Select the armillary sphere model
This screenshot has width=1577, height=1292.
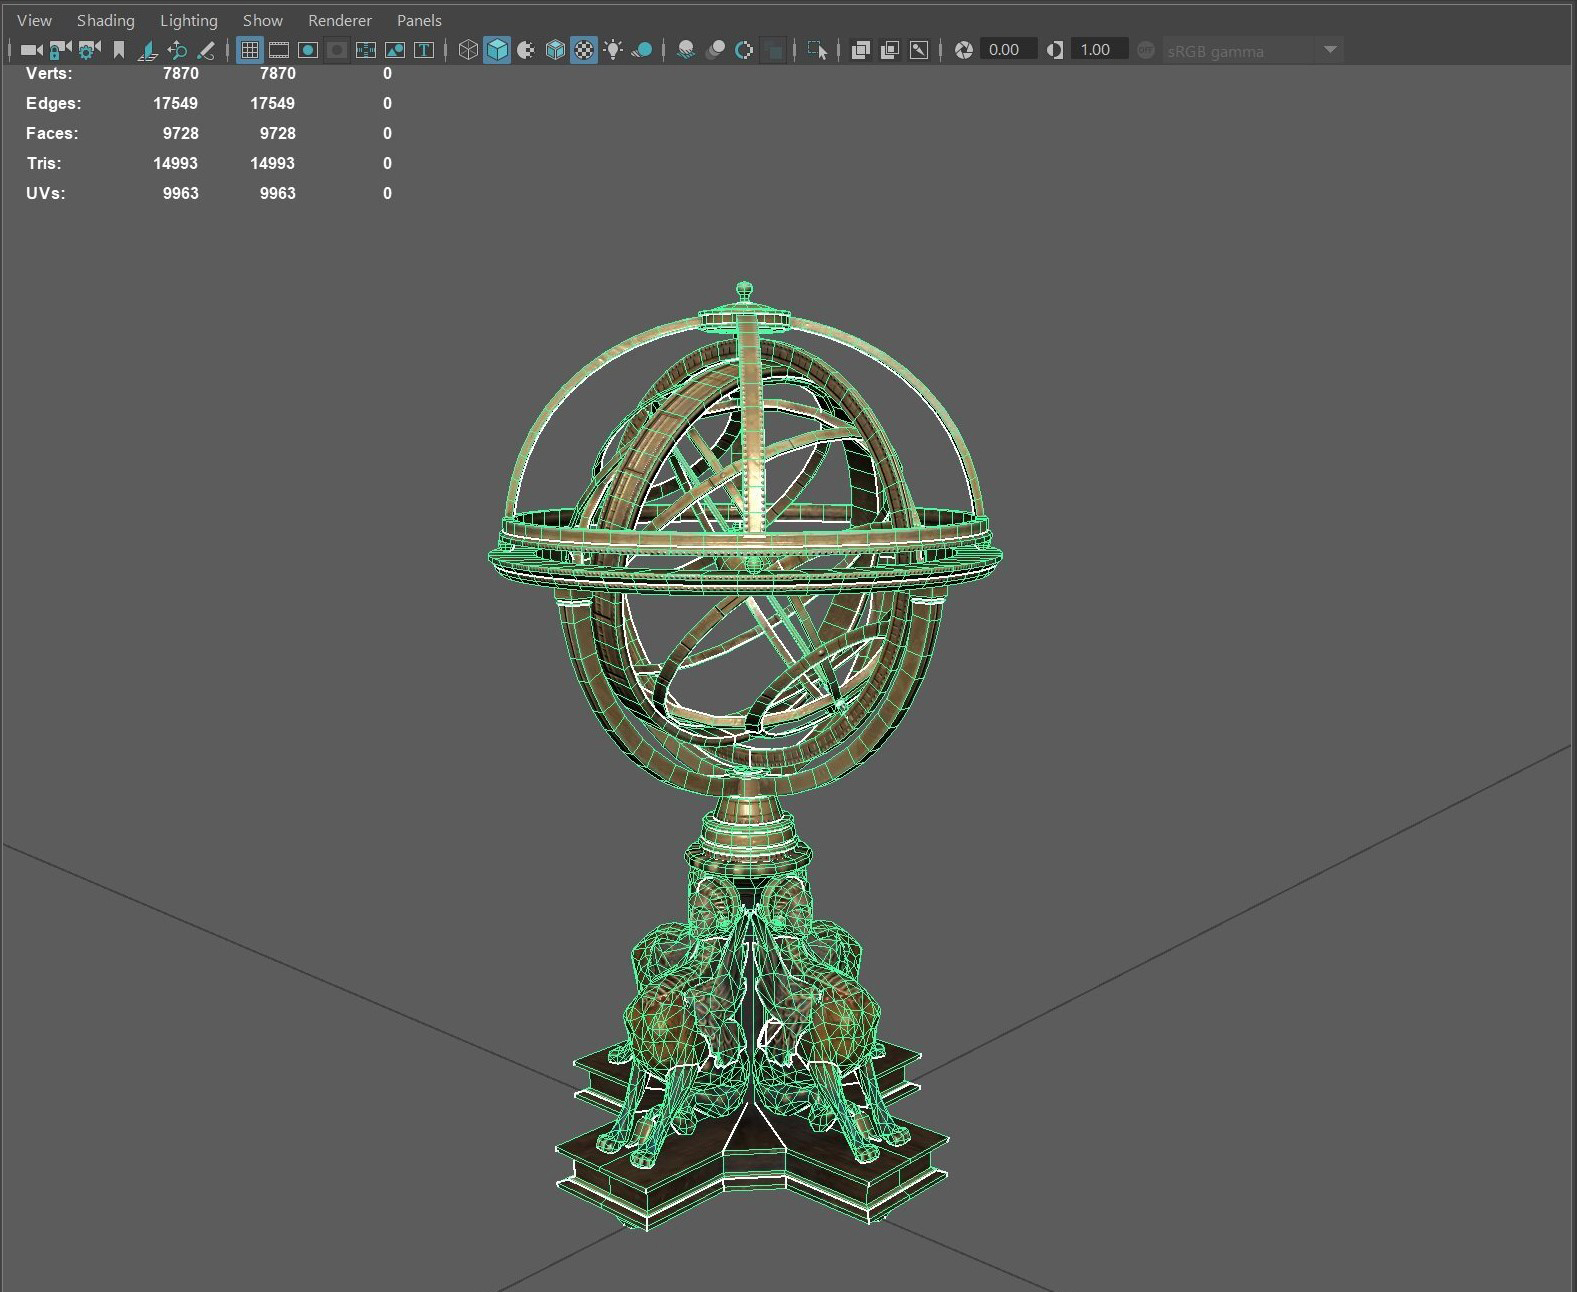pyautogui.click(x=745, y=755)
